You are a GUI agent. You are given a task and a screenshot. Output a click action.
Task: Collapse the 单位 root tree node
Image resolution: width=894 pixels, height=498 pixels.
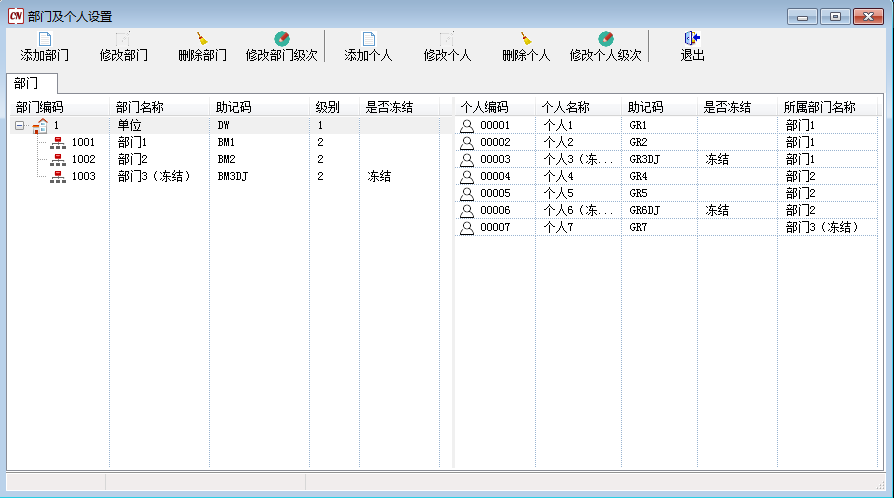click(19, 126)
